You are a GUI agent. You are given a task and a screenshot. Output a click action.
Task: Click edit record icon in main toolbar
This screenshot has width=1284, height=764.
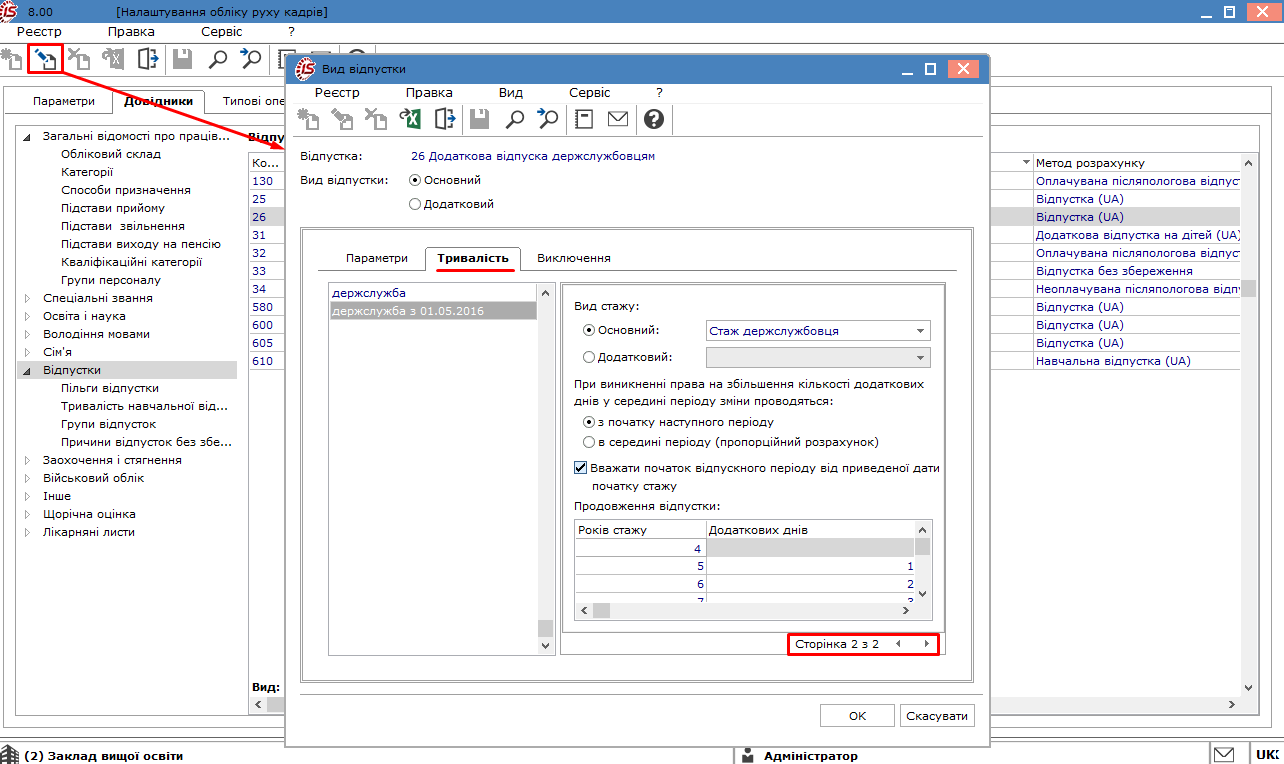point(45,58)
